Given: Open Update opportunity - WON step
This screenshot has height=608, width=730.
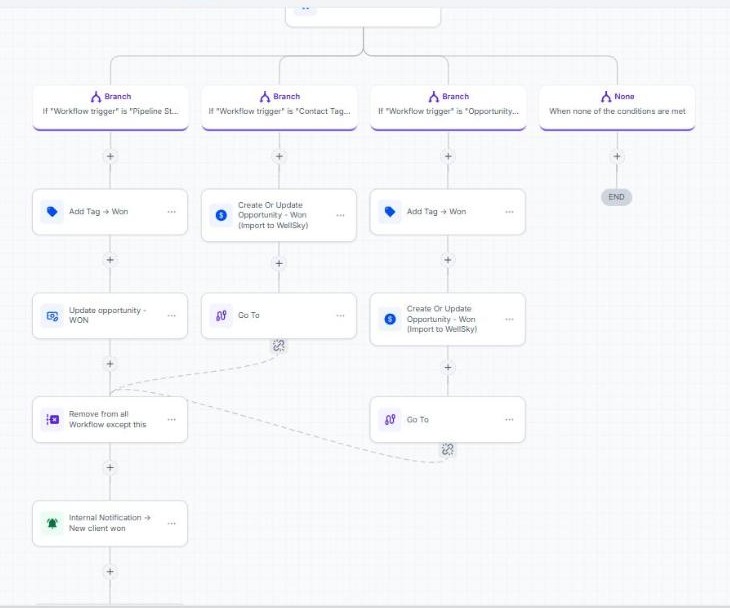Looking at the screenshot, I should [108, 315].
